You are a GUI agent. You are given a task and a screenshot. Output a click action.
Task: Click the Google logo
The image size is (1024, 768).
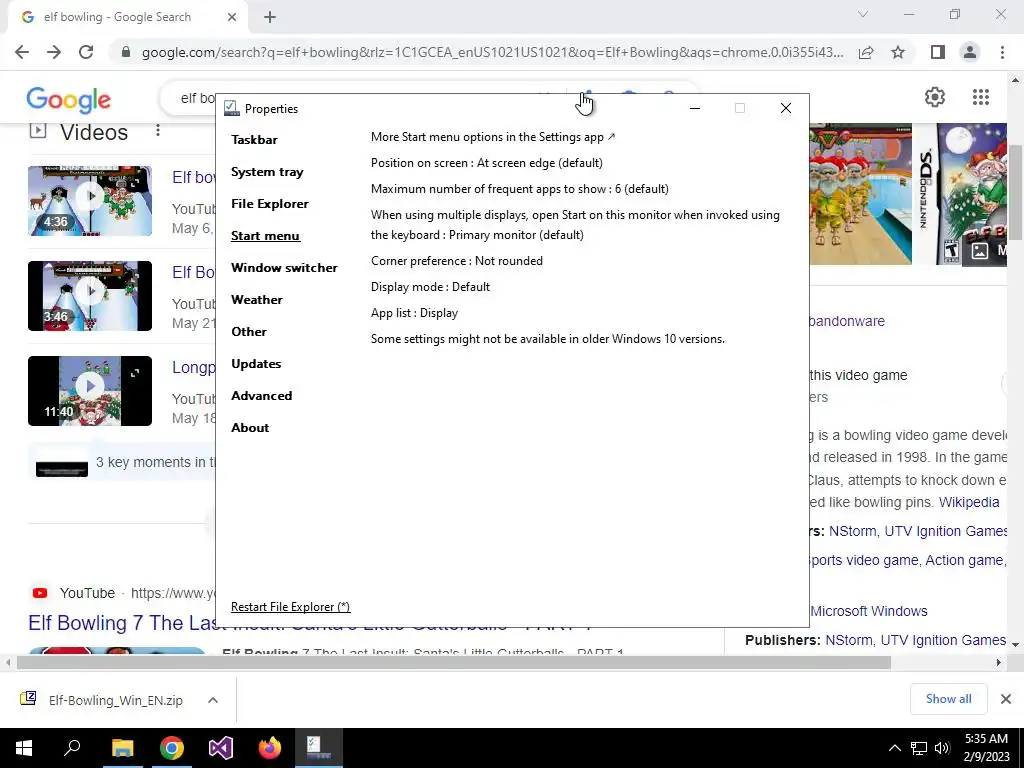point(69,100)
